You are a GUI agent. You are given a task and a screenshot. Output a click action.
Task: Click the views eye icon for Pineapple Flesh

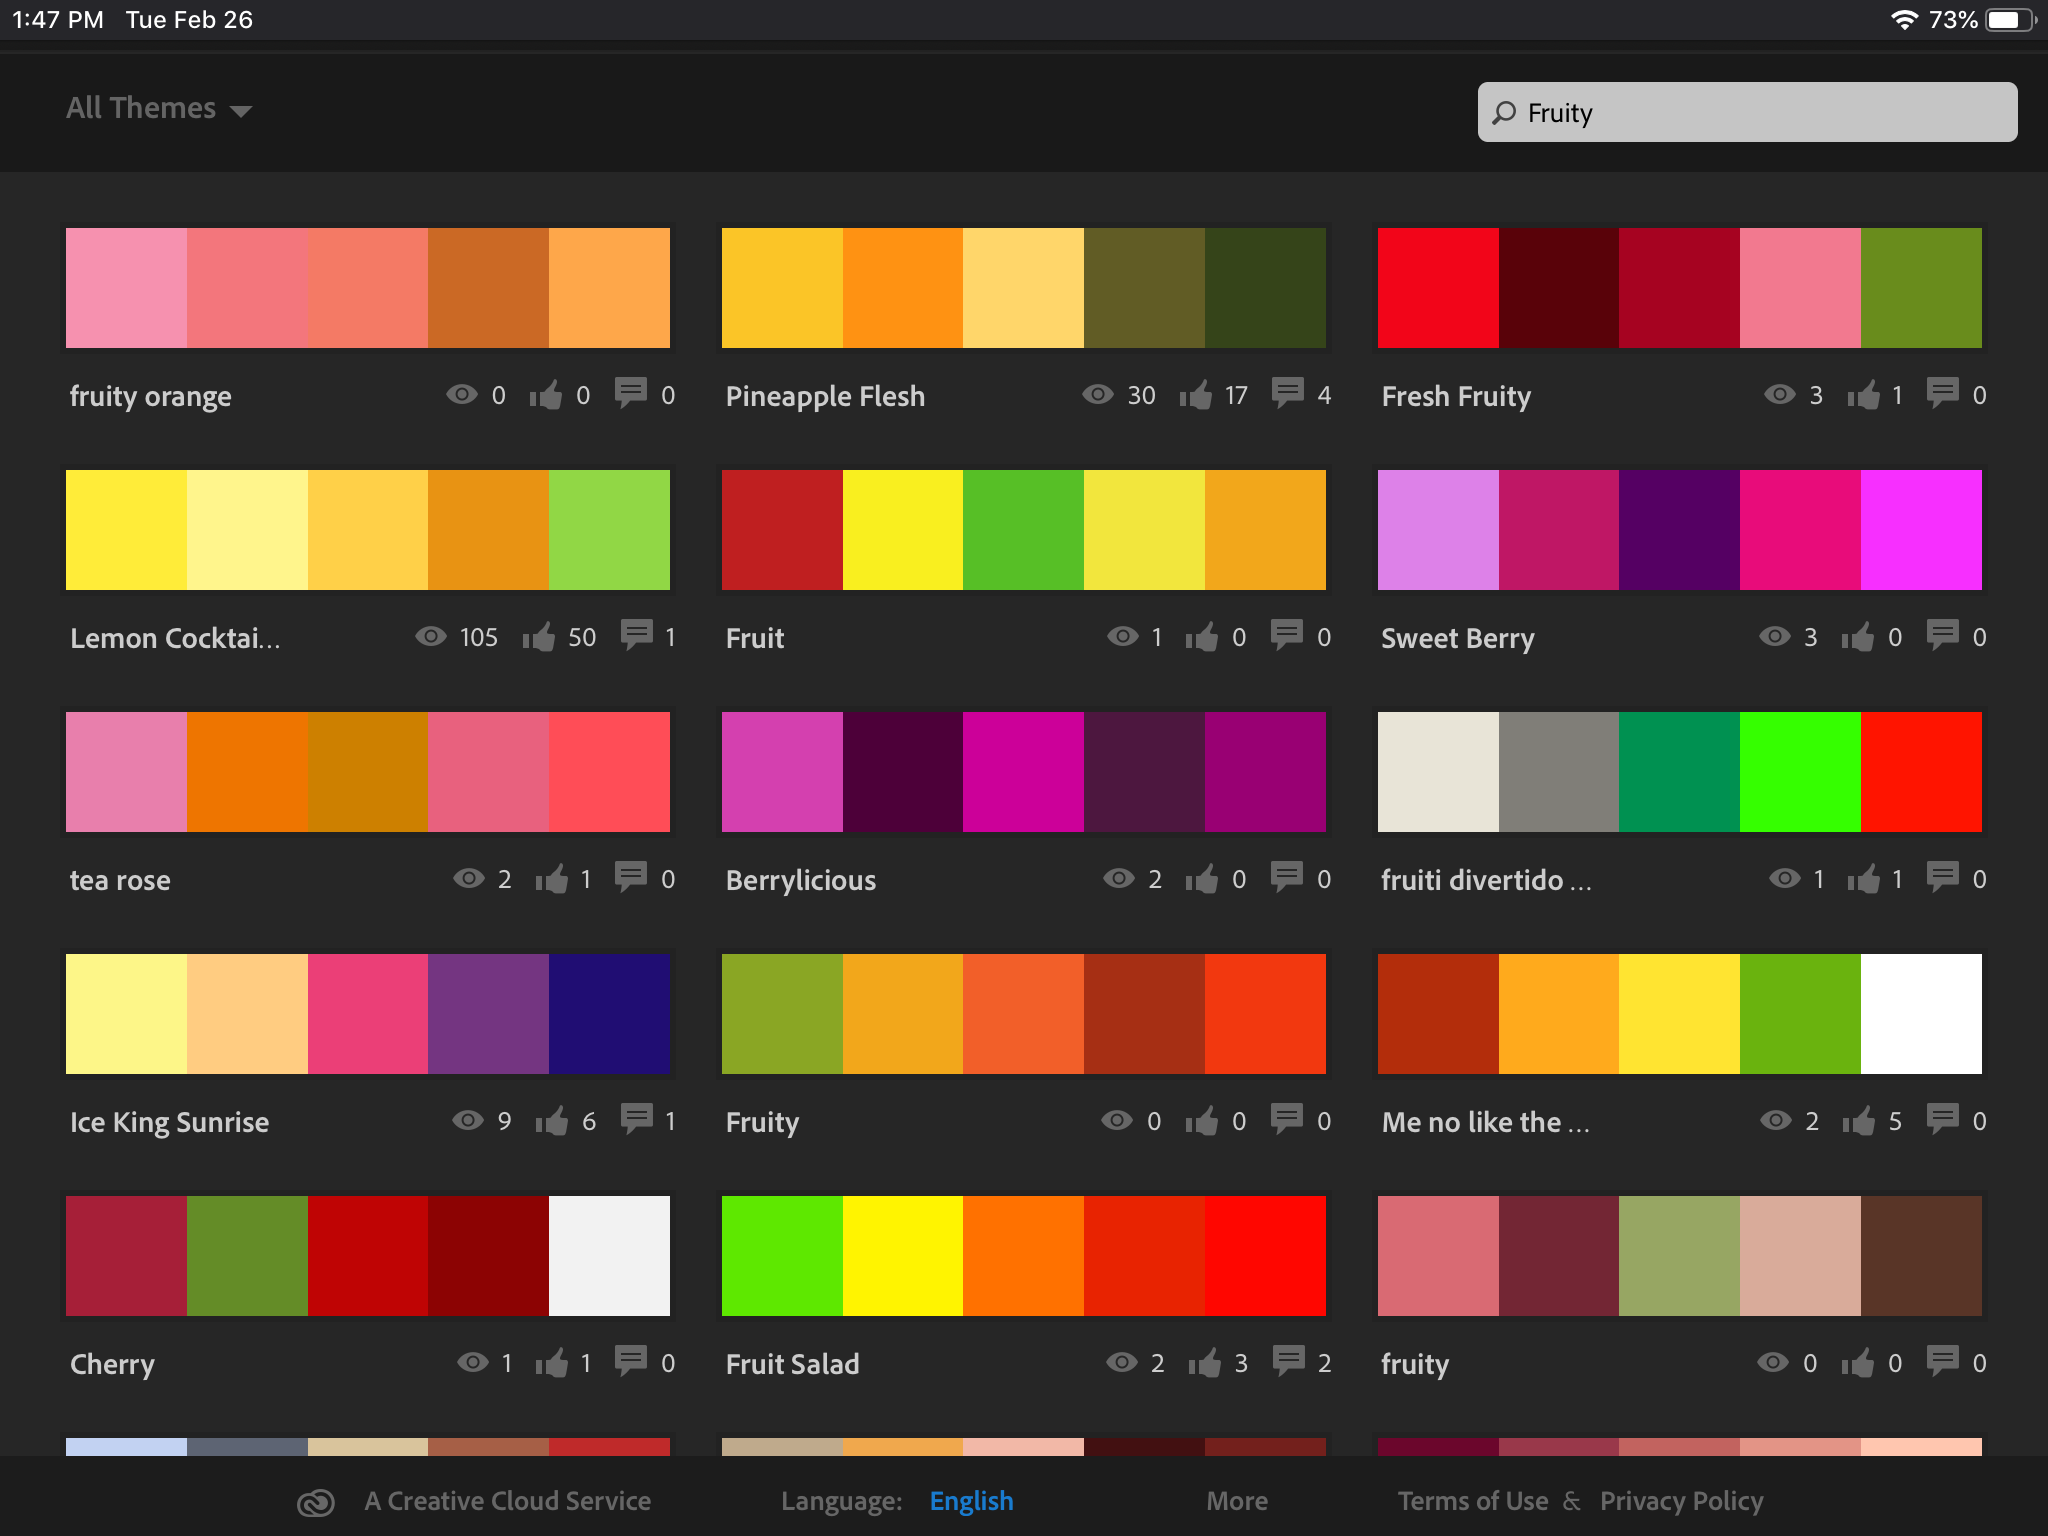click(1098, 394)
